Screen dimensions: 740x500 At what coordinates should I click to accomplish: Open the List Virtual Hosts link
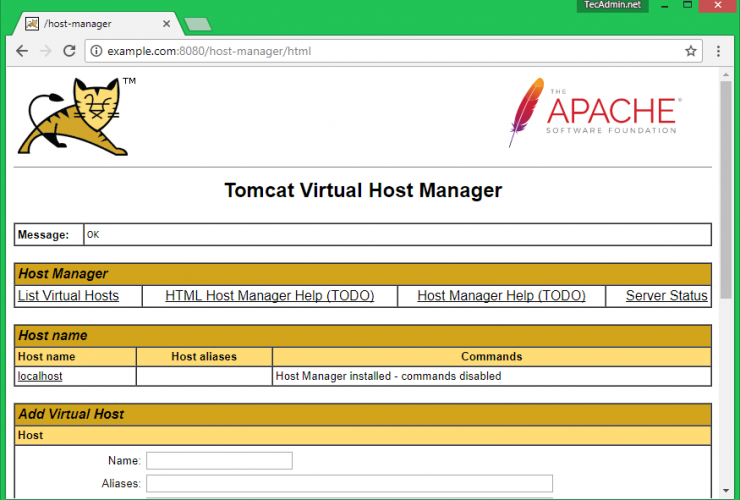tap(68, 296)
